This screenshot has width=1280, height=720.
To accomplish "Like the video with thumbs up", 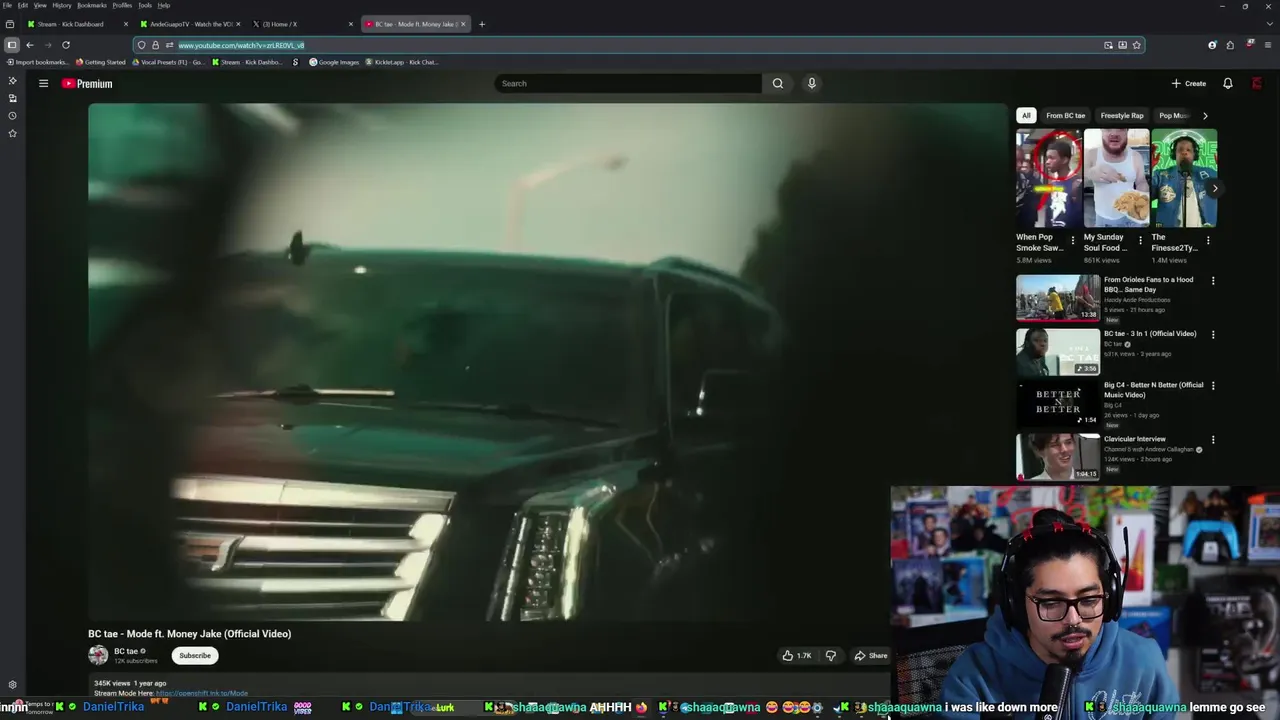I will 797,655.
